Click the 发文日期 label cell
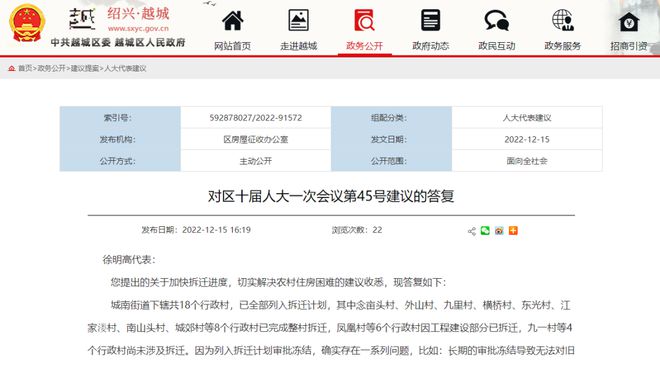The image size is (660, 368). click(391, 139)
